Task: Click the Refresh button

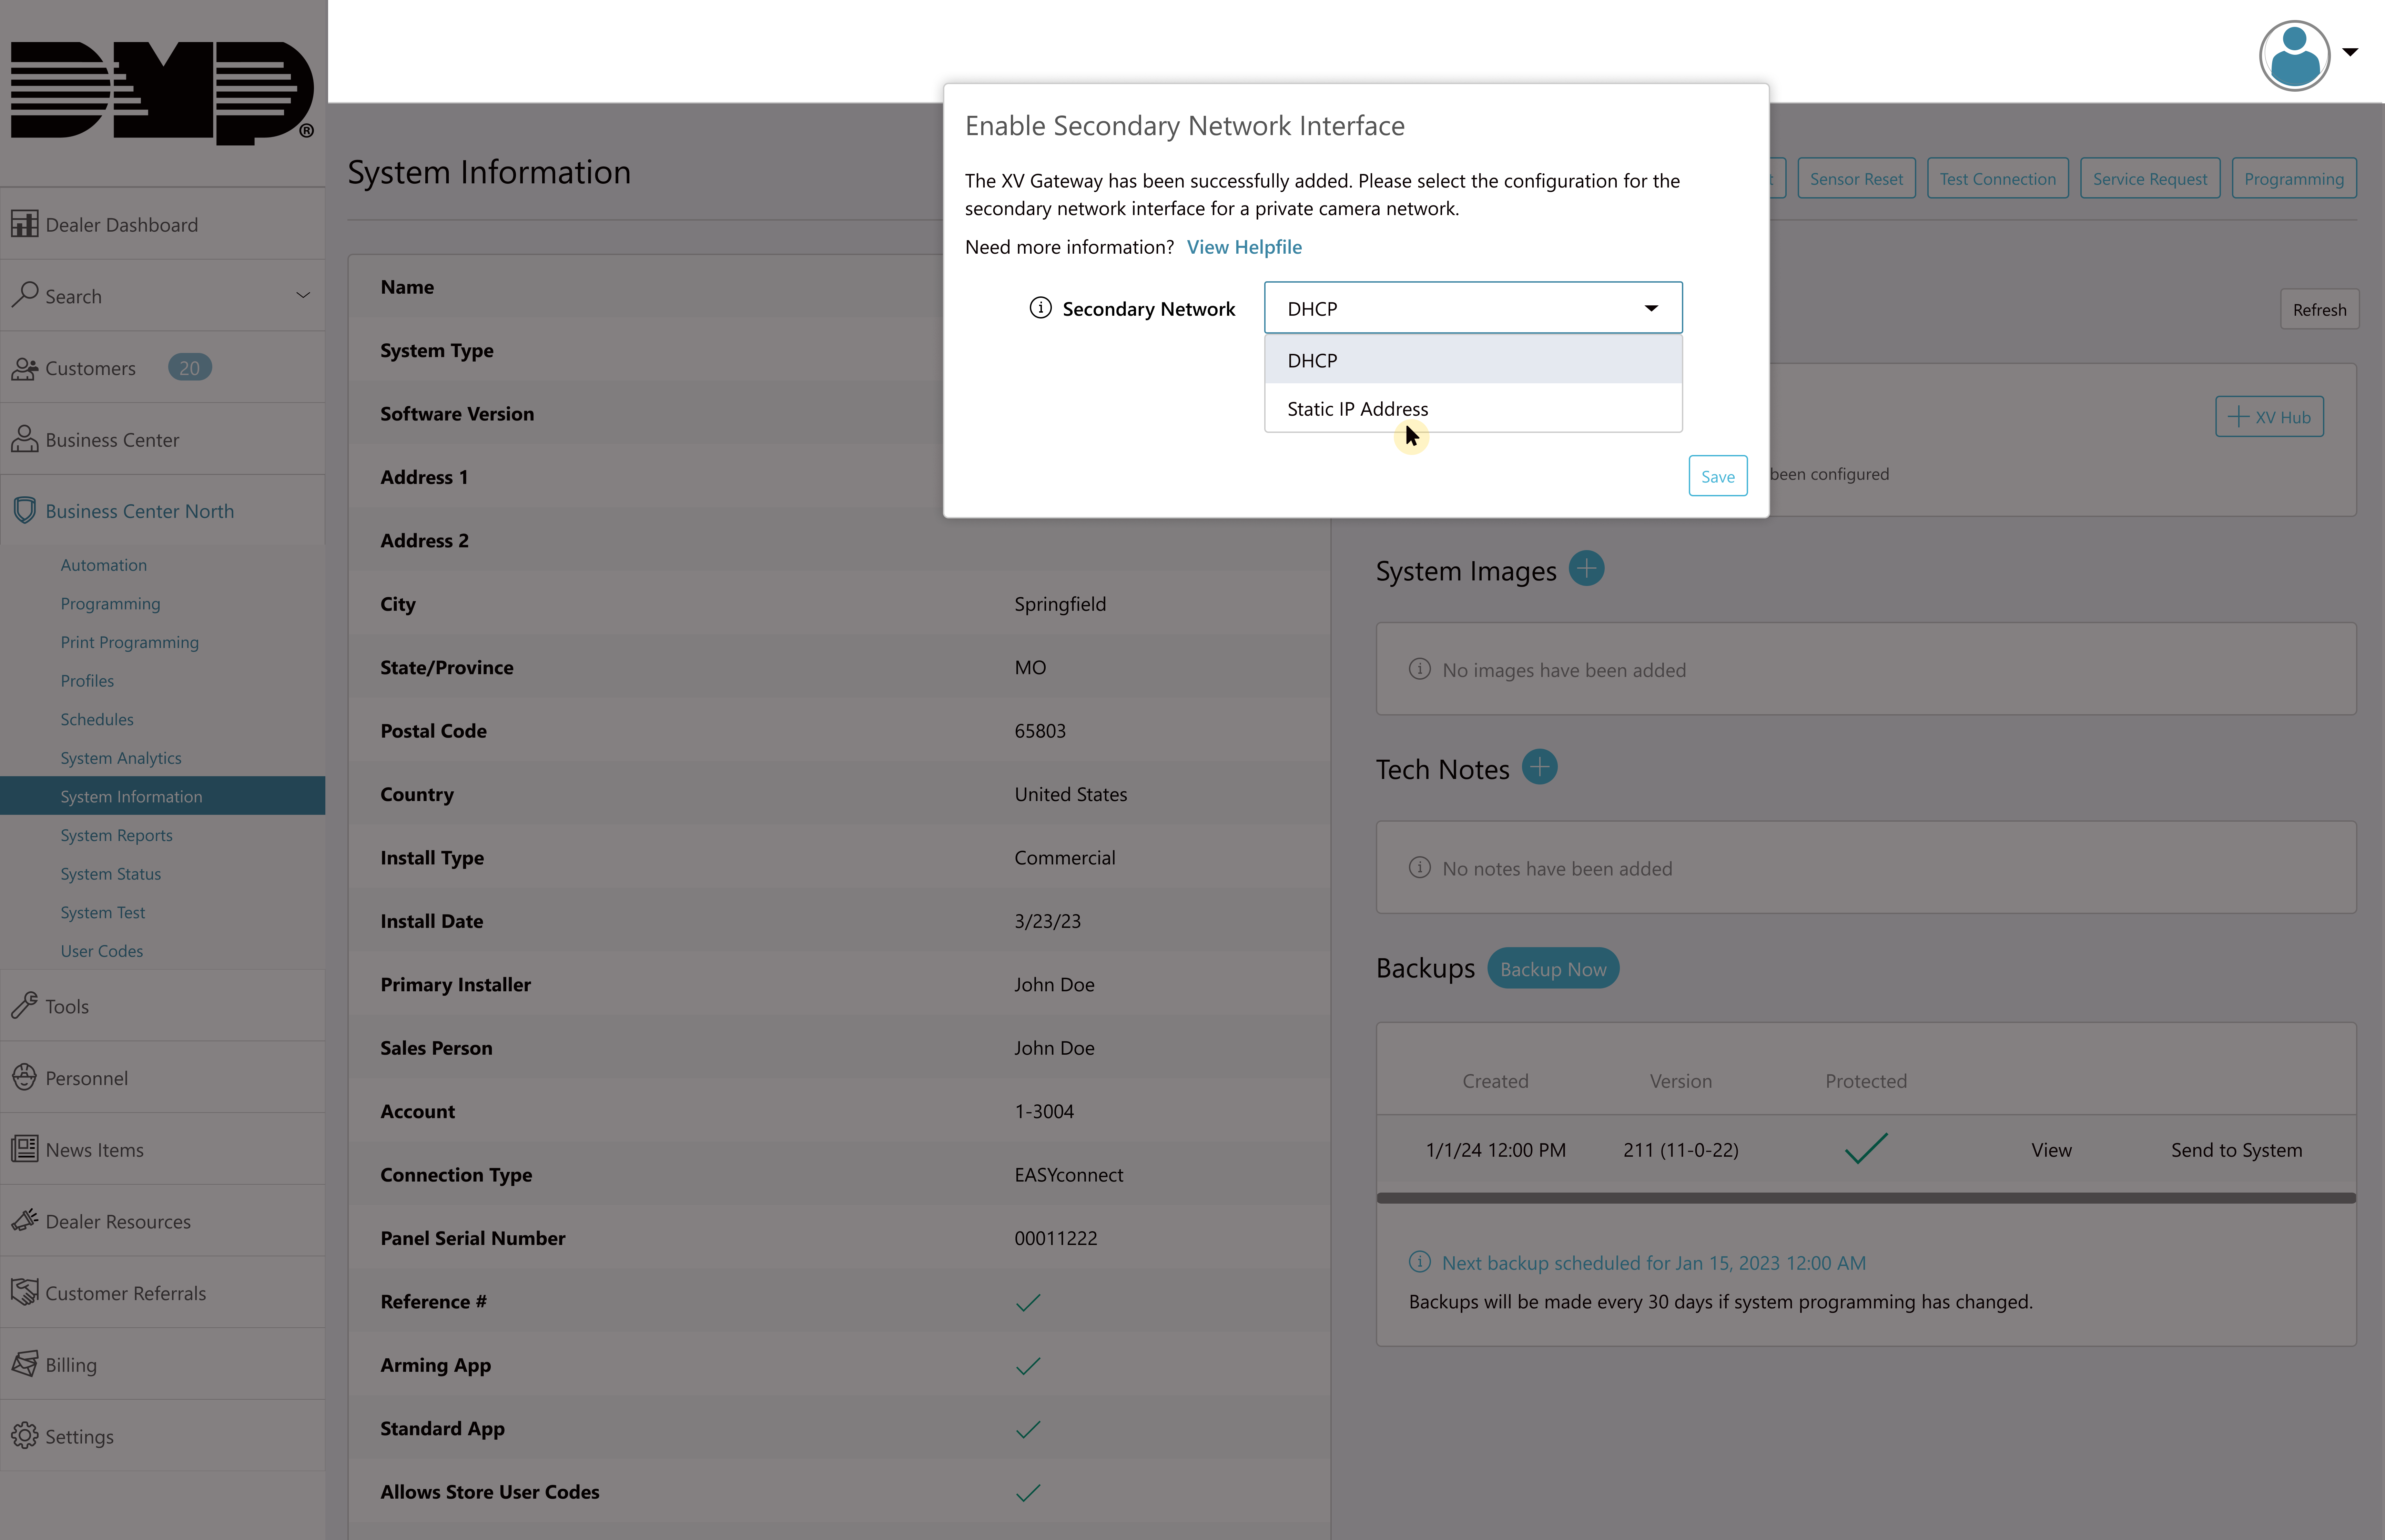Action: click(x=2319, y=309)
